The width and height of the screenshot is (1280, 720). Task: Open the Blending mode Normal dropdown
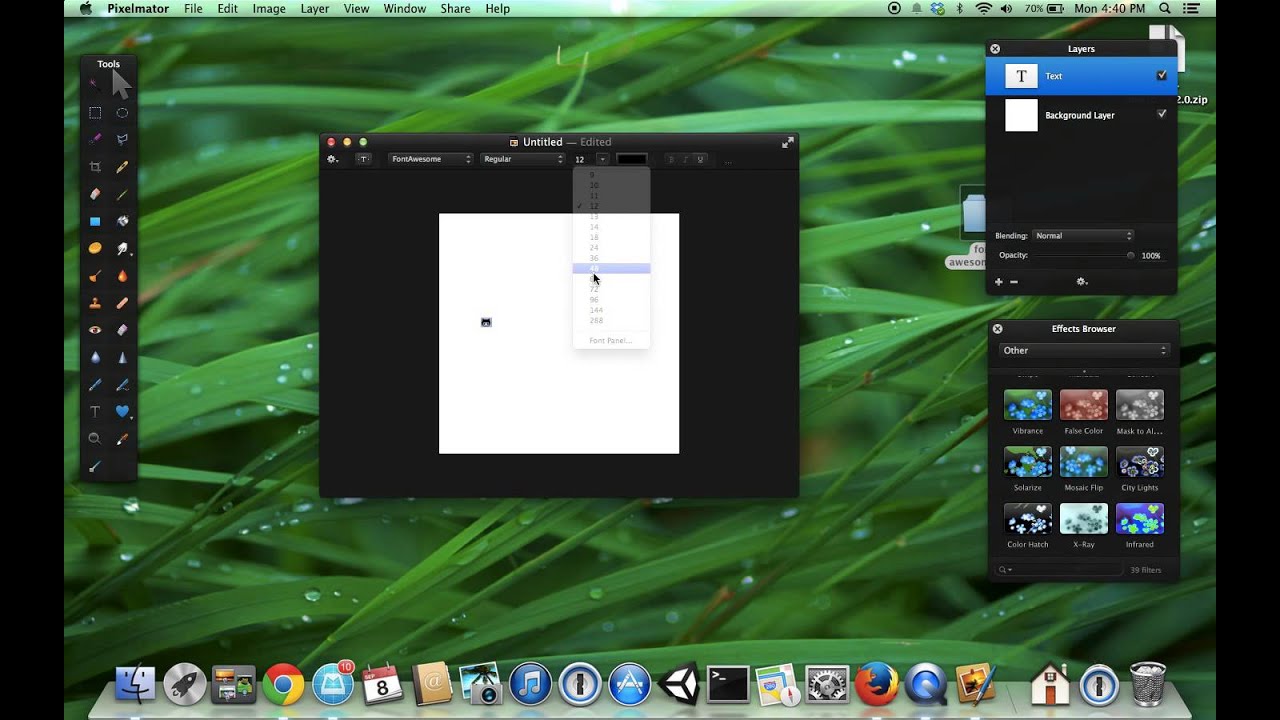pyautogui.click(x=1083, y=236)
